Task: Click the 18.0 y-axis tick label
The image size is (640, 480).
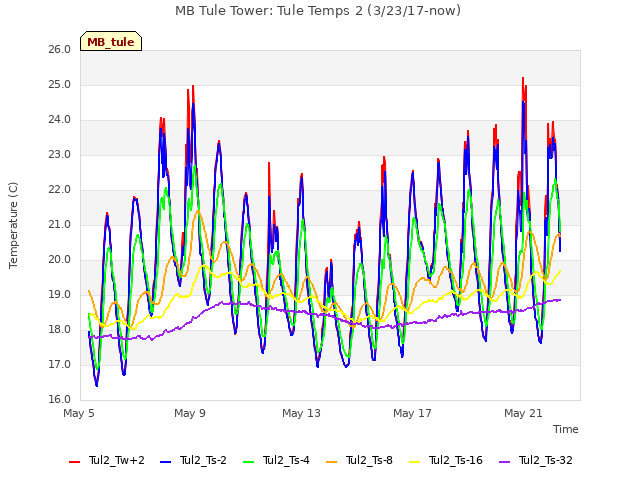Action: click(60, 330)
